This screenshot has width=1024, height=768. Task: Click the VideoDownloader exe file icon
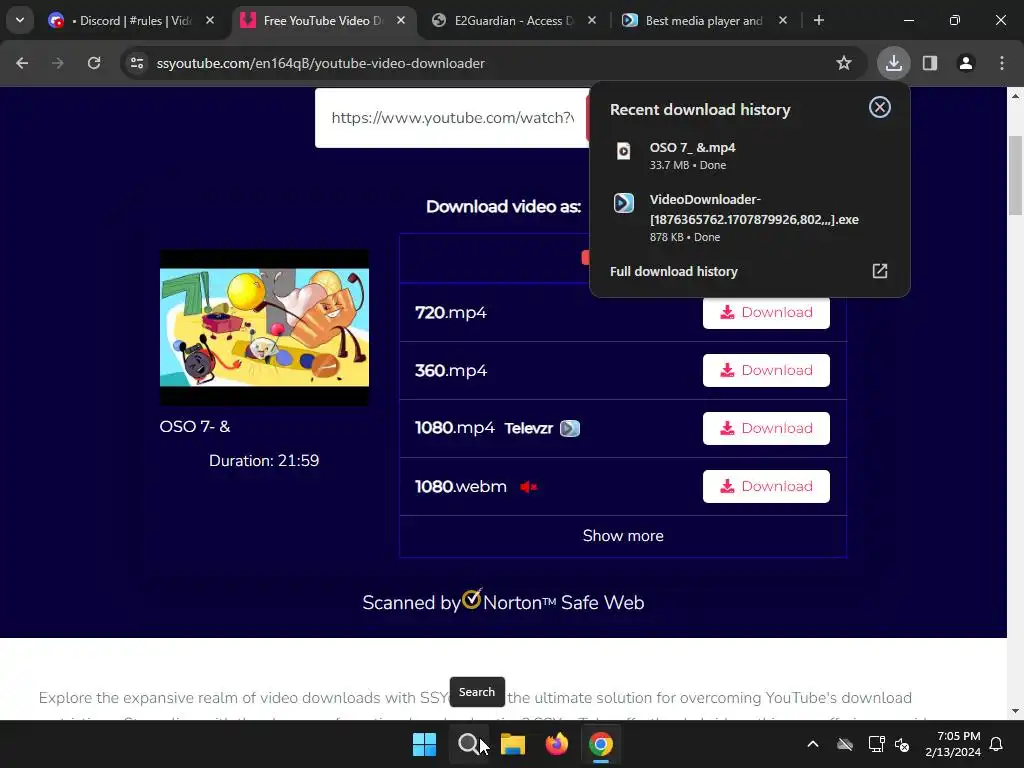pos(624,203)
